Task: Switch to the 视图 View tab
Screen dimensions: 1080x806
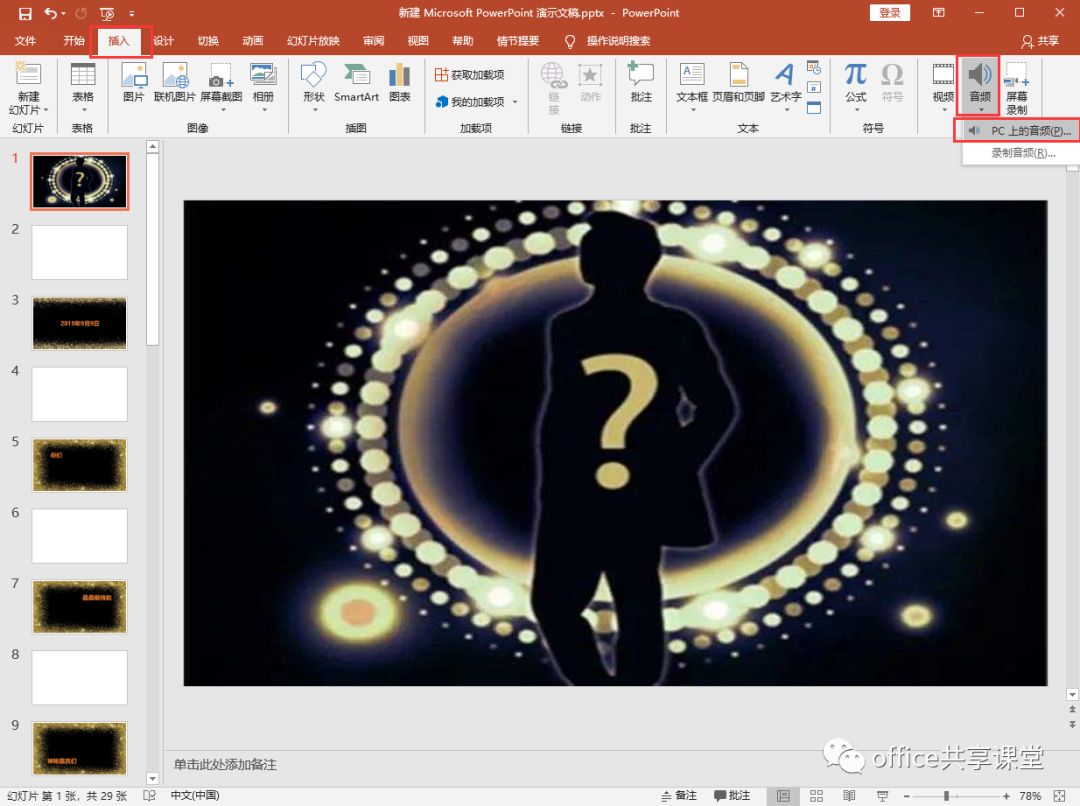Action: (418, 41)
